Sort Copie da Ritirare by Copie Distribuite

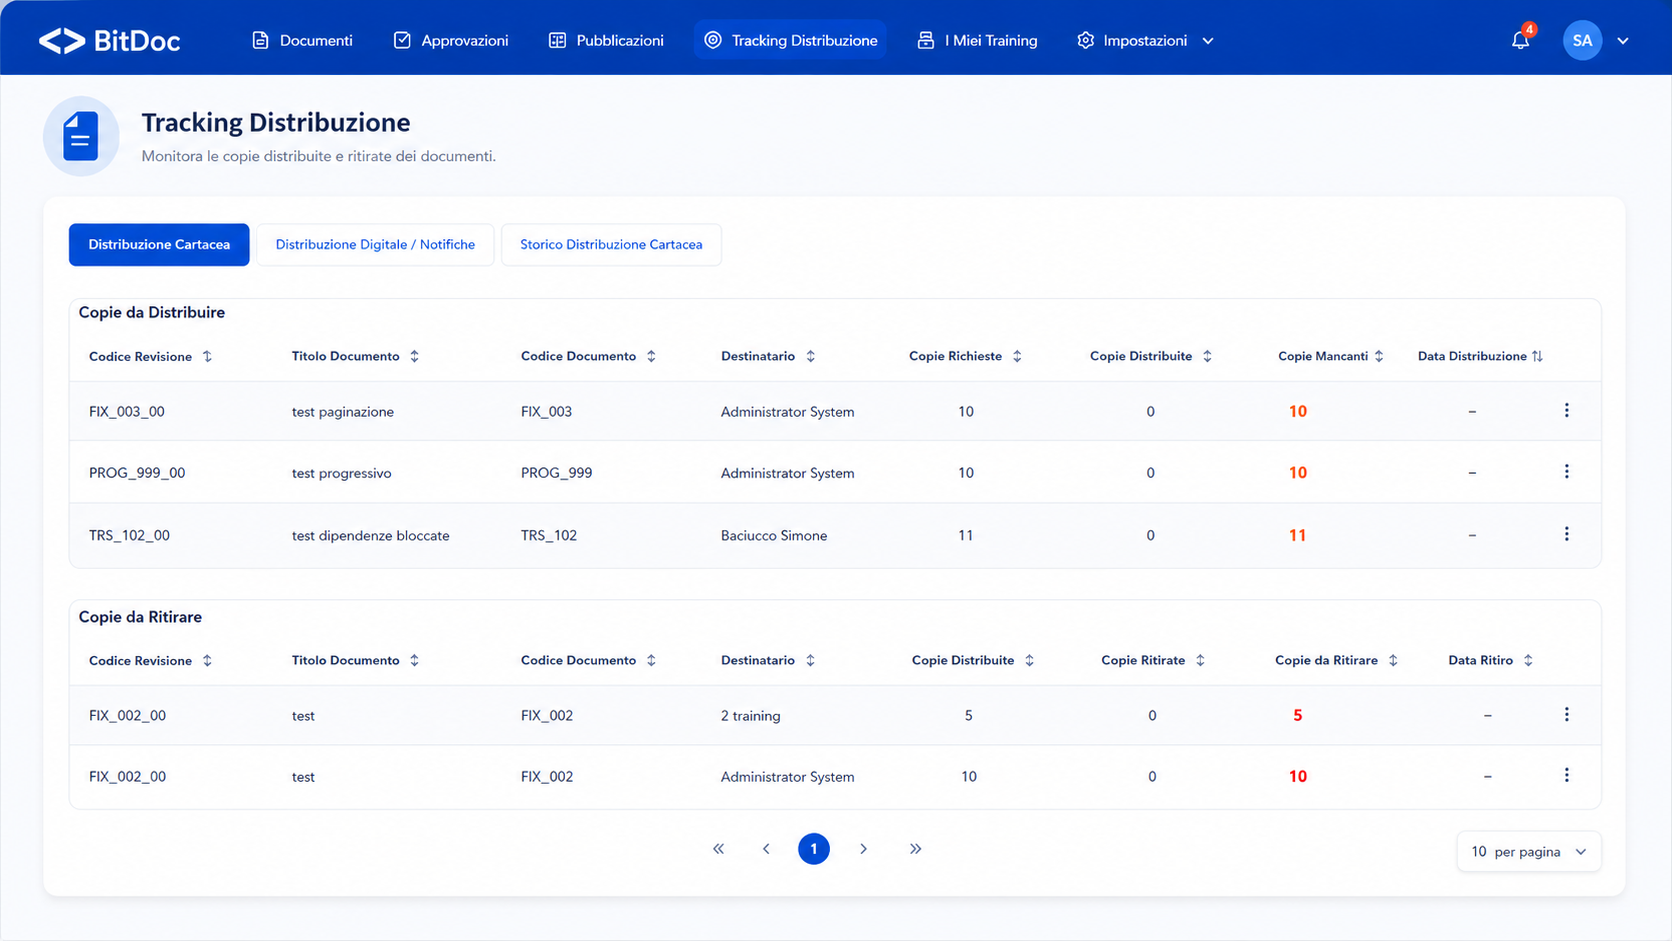click(x=1029, y=661)
